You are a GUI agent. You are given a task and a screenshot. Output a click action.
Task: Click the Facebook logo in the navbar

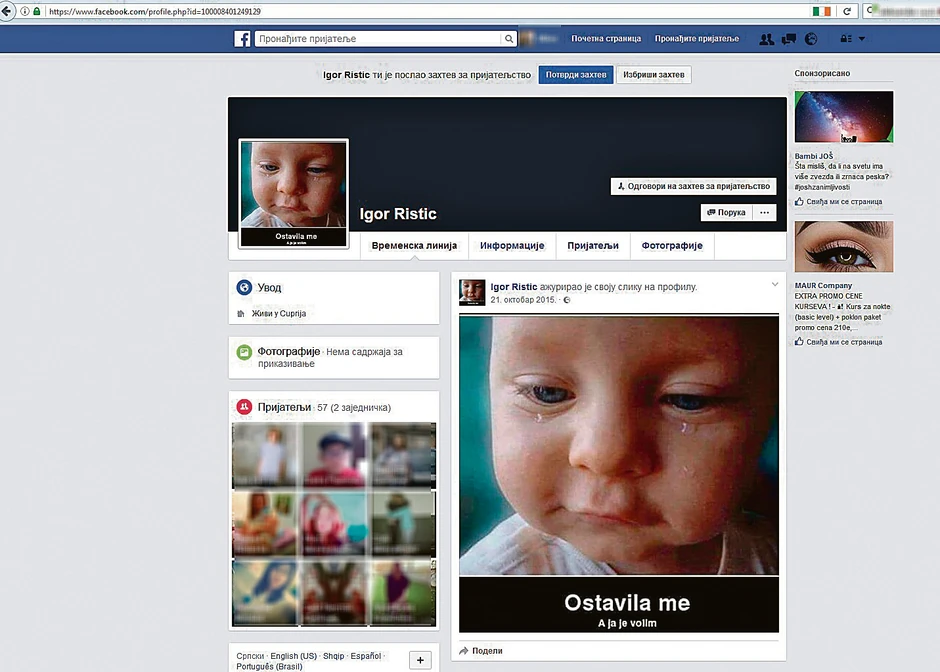pos(242,38)
